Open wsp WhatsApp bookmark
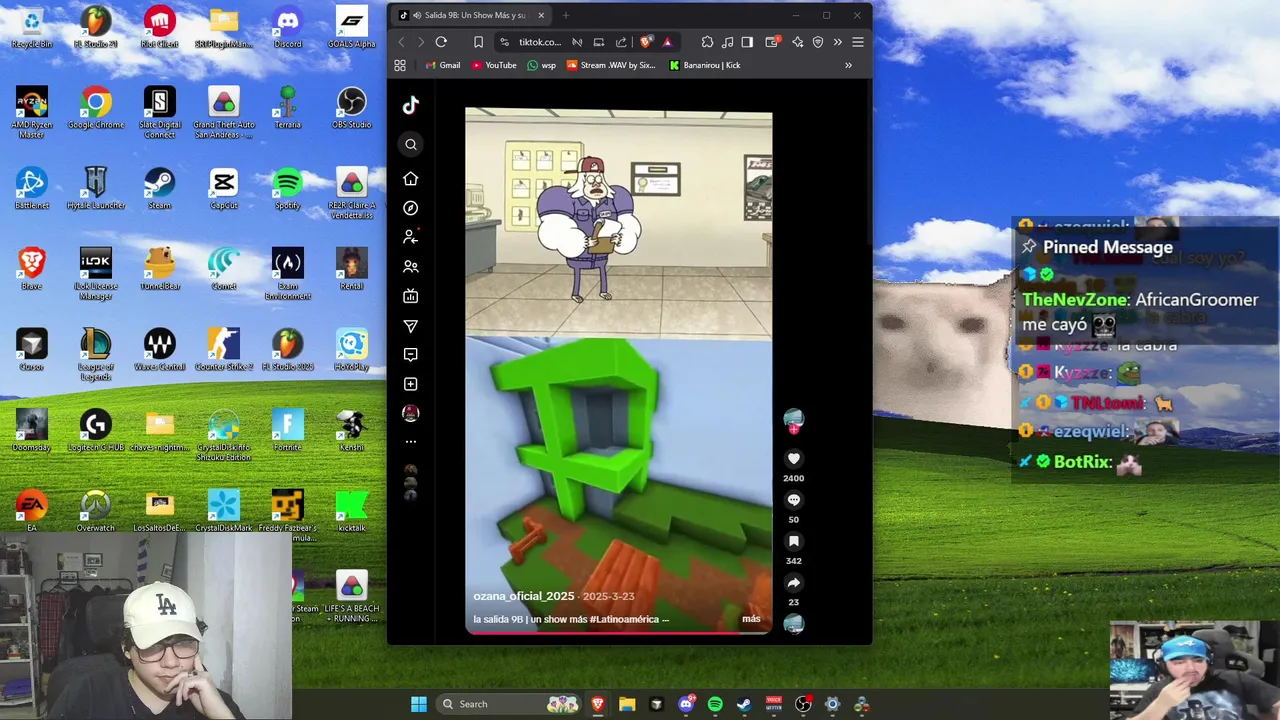Image resolution: width=1280 pixels, height=720 pixels. point(541,65)
